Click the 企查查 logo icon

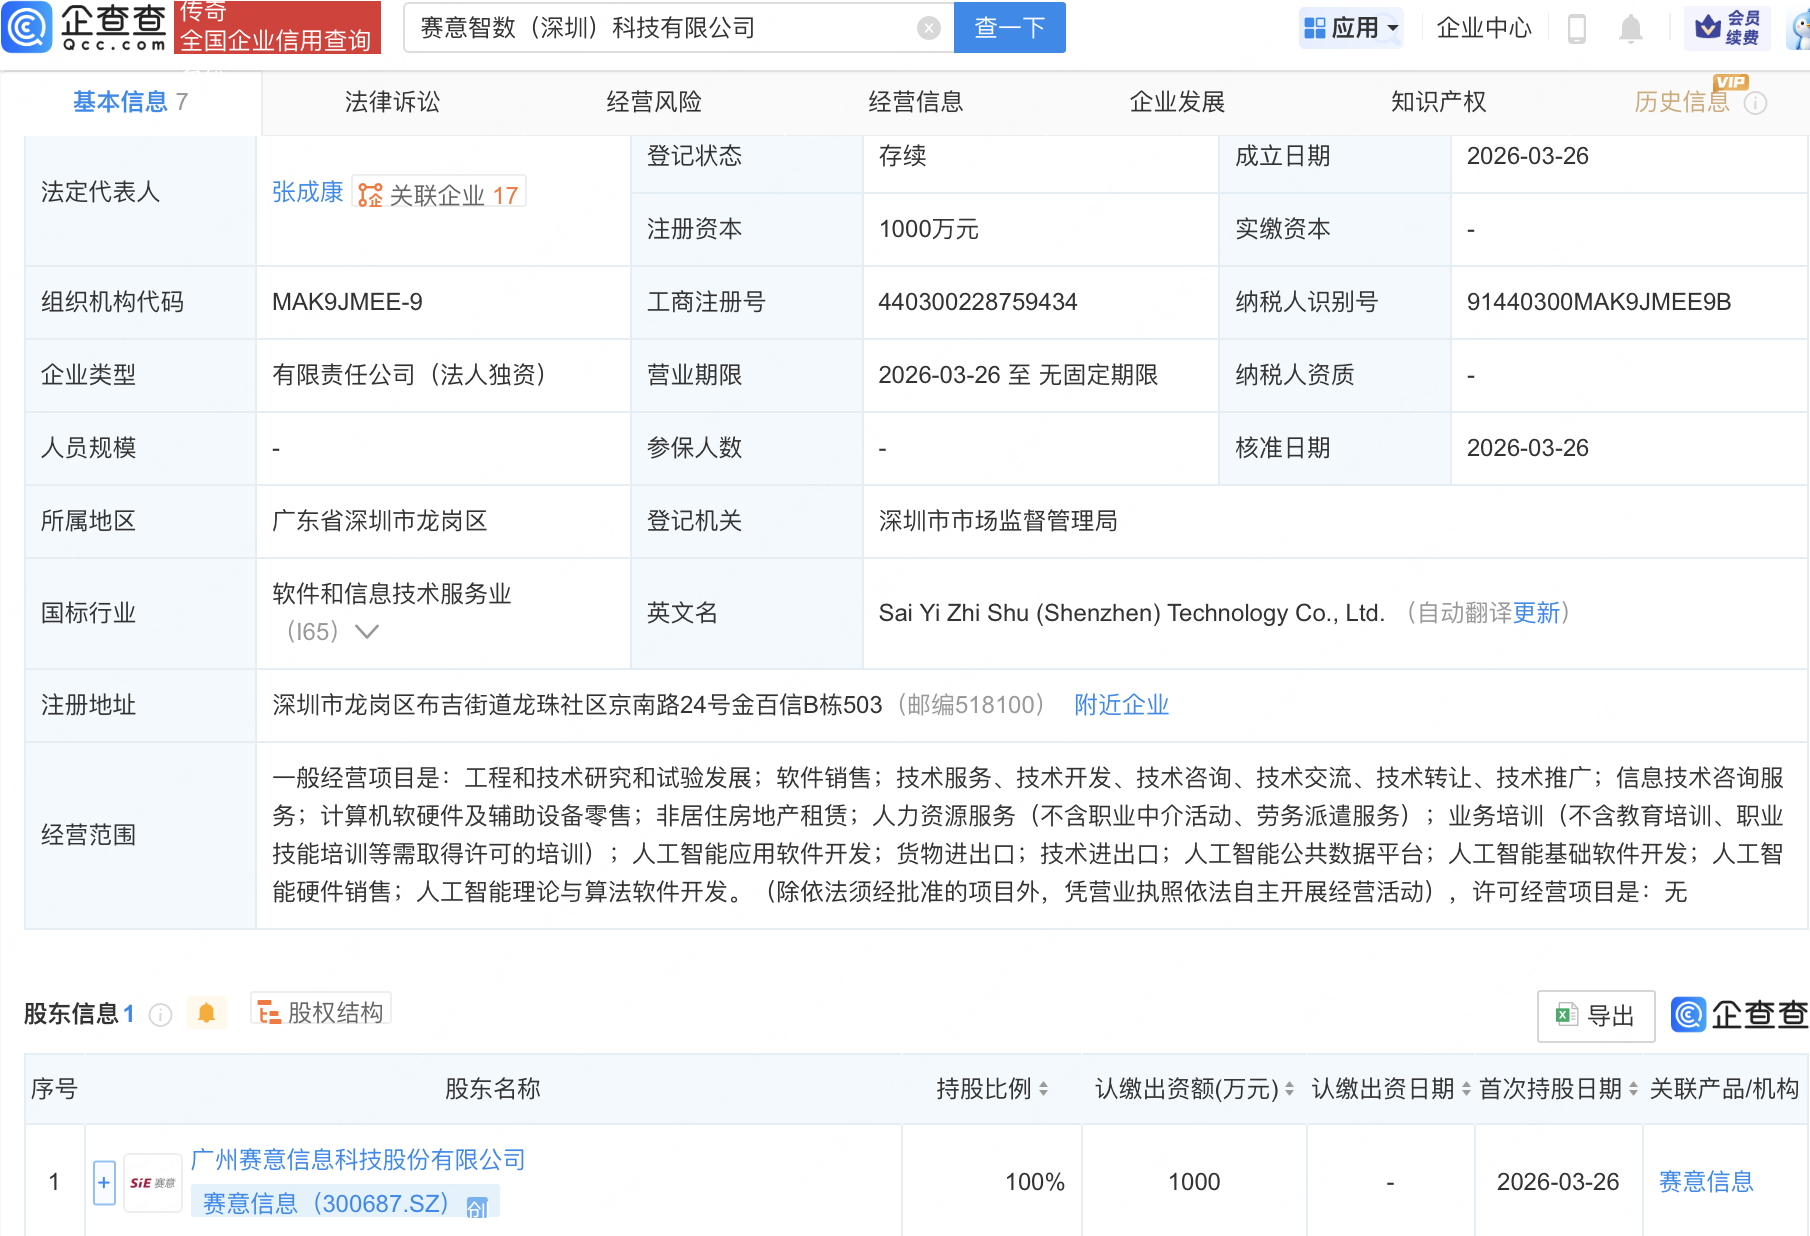pyautogui.click(x=27, y=28)
